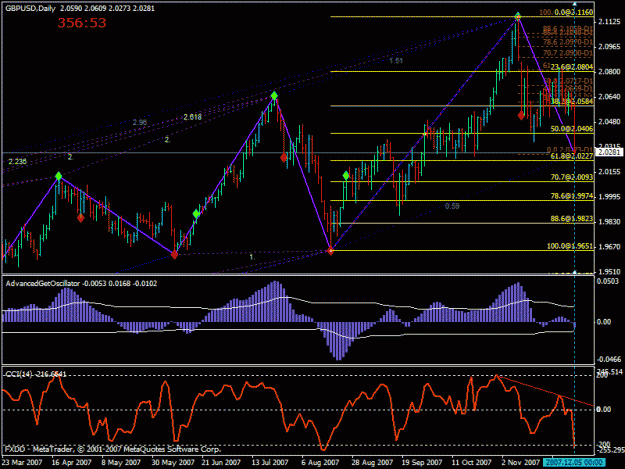Screen dimensions: 625x469
Task: Select the 38.2@2.0584 Fibonacci label
Action: tap(572, 101)
